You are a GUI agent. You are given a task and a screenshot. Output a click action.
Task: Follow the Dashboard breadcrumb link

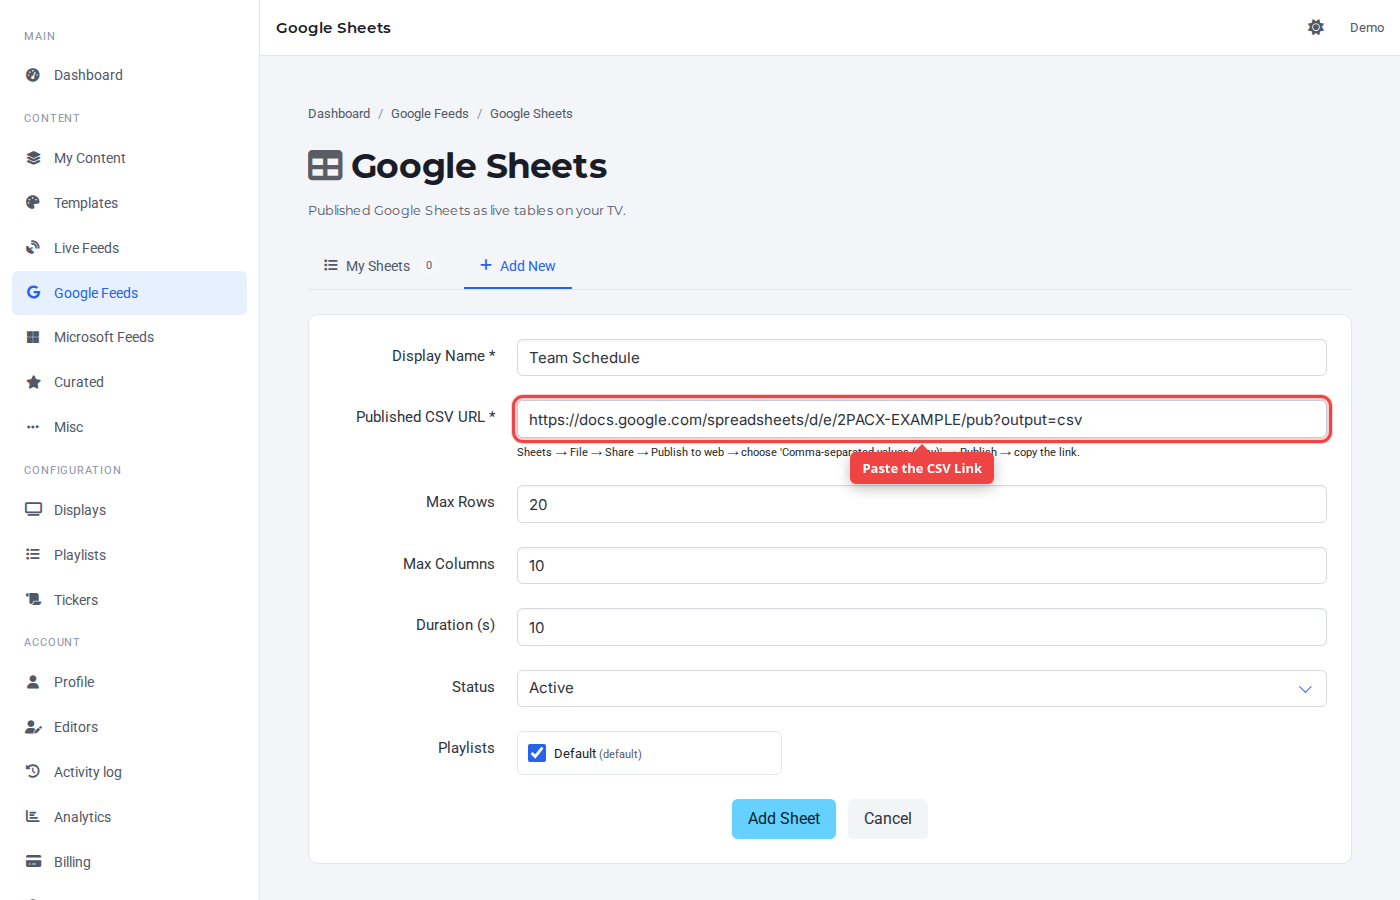tap(339, 114)
